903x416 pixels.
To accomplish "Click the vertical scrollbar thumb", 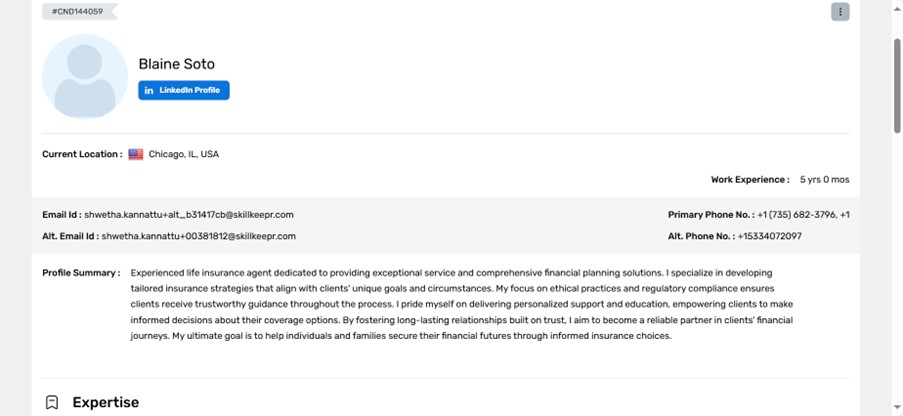I will pos(896,85).
